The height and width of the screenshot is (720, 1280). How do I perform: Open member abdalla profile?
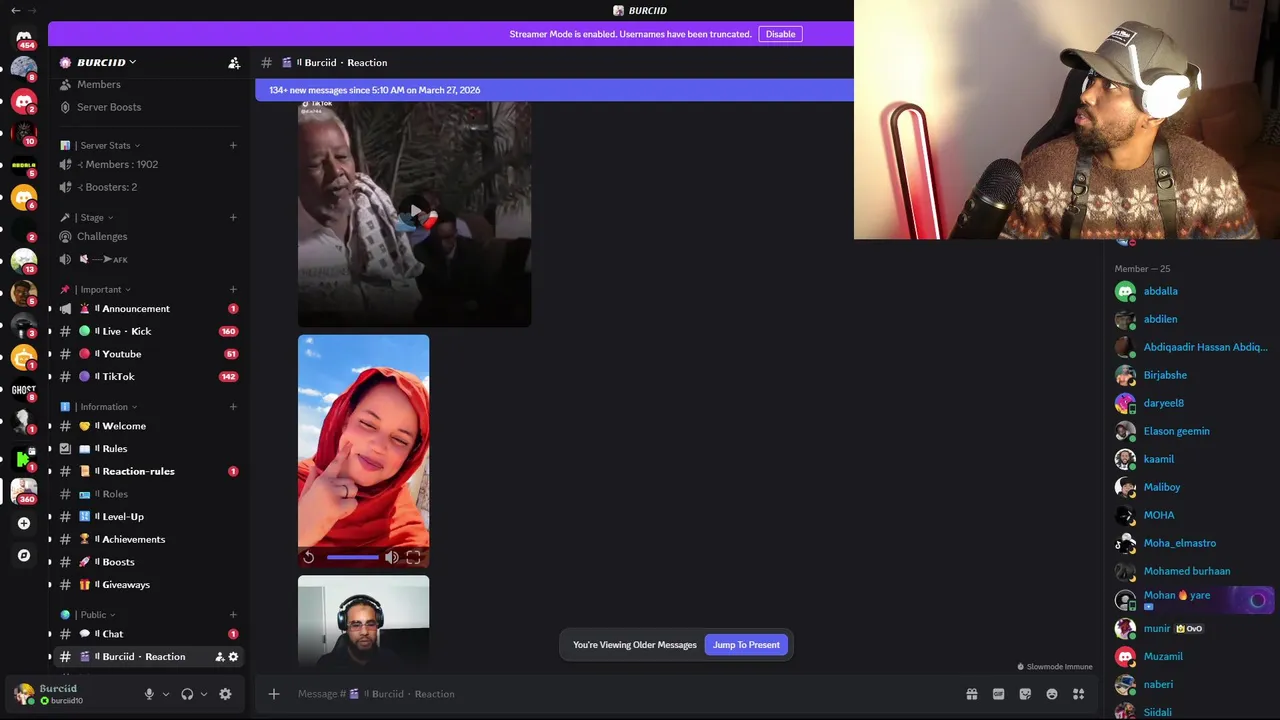tap(1192, 291)
